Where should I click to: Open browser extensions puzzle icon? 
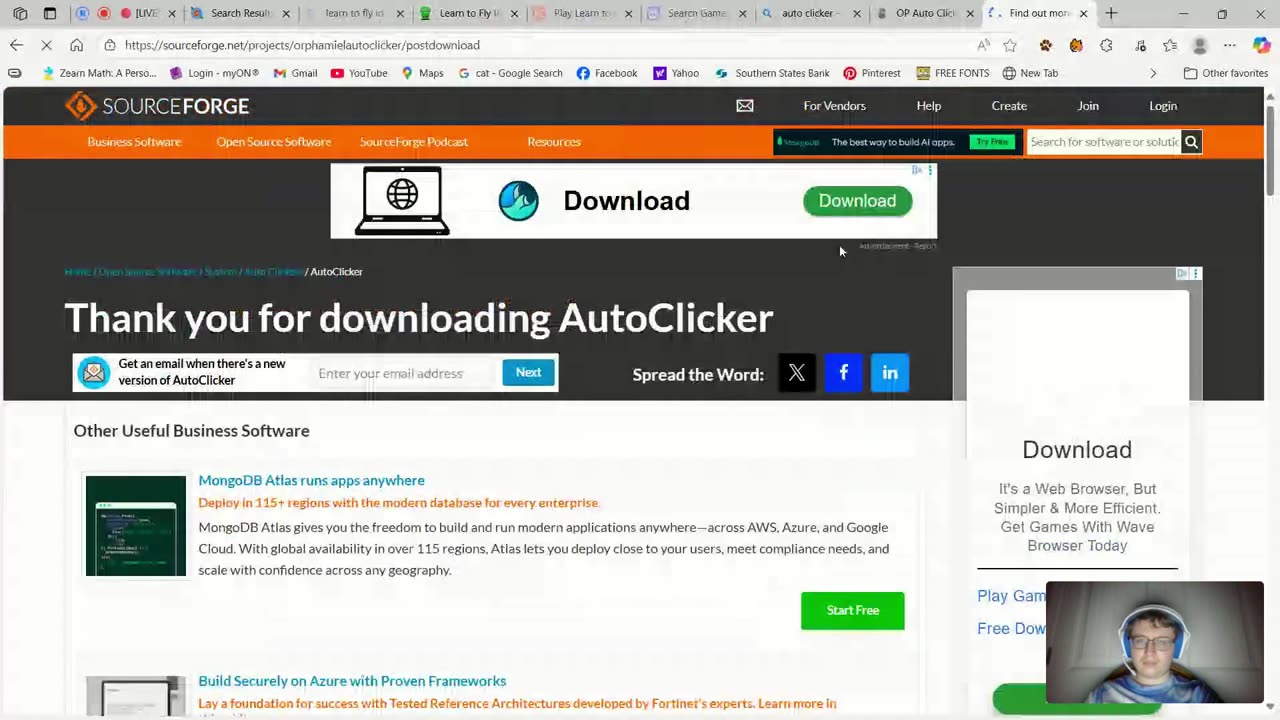click(x=1106, y=45)
